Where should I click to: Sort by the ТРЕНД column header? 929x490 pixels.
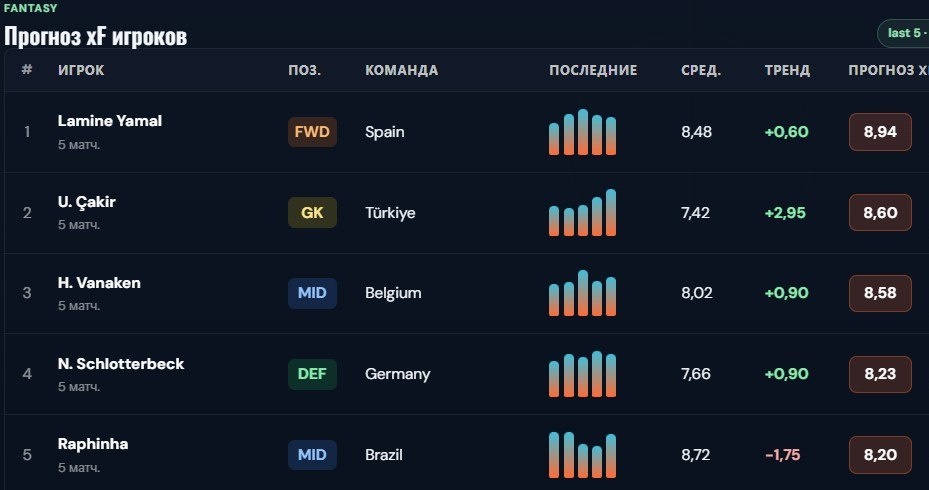[x=787, y=70]
